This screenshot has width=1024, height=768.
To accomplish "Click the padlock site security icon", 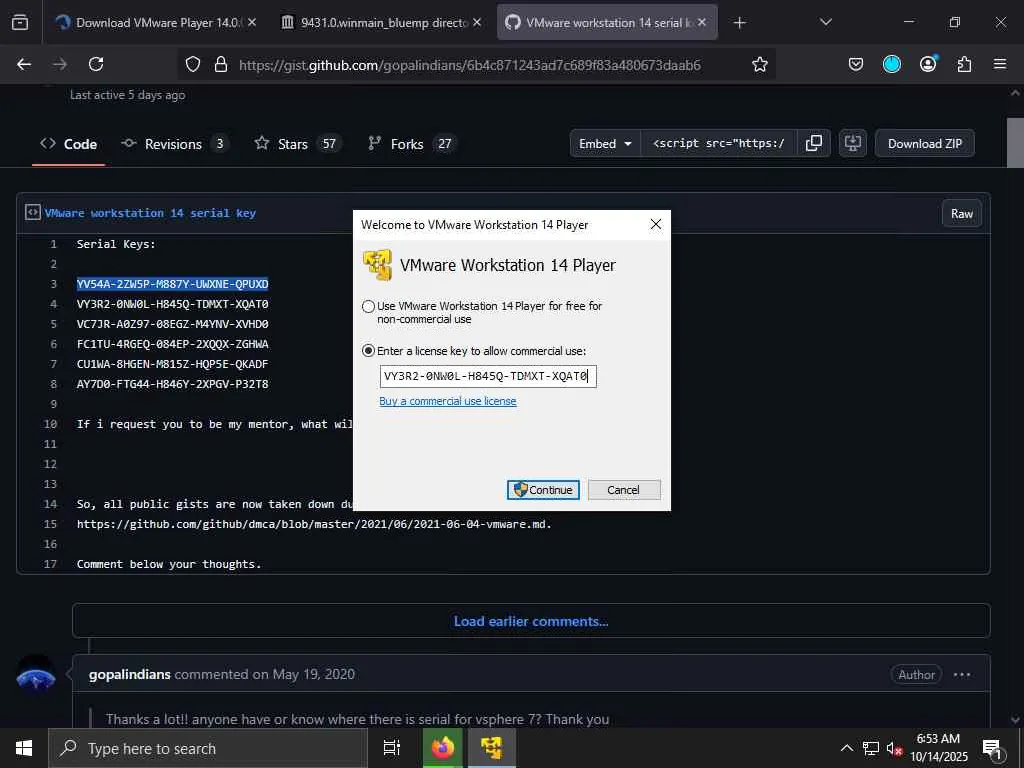I will (221, 64).
